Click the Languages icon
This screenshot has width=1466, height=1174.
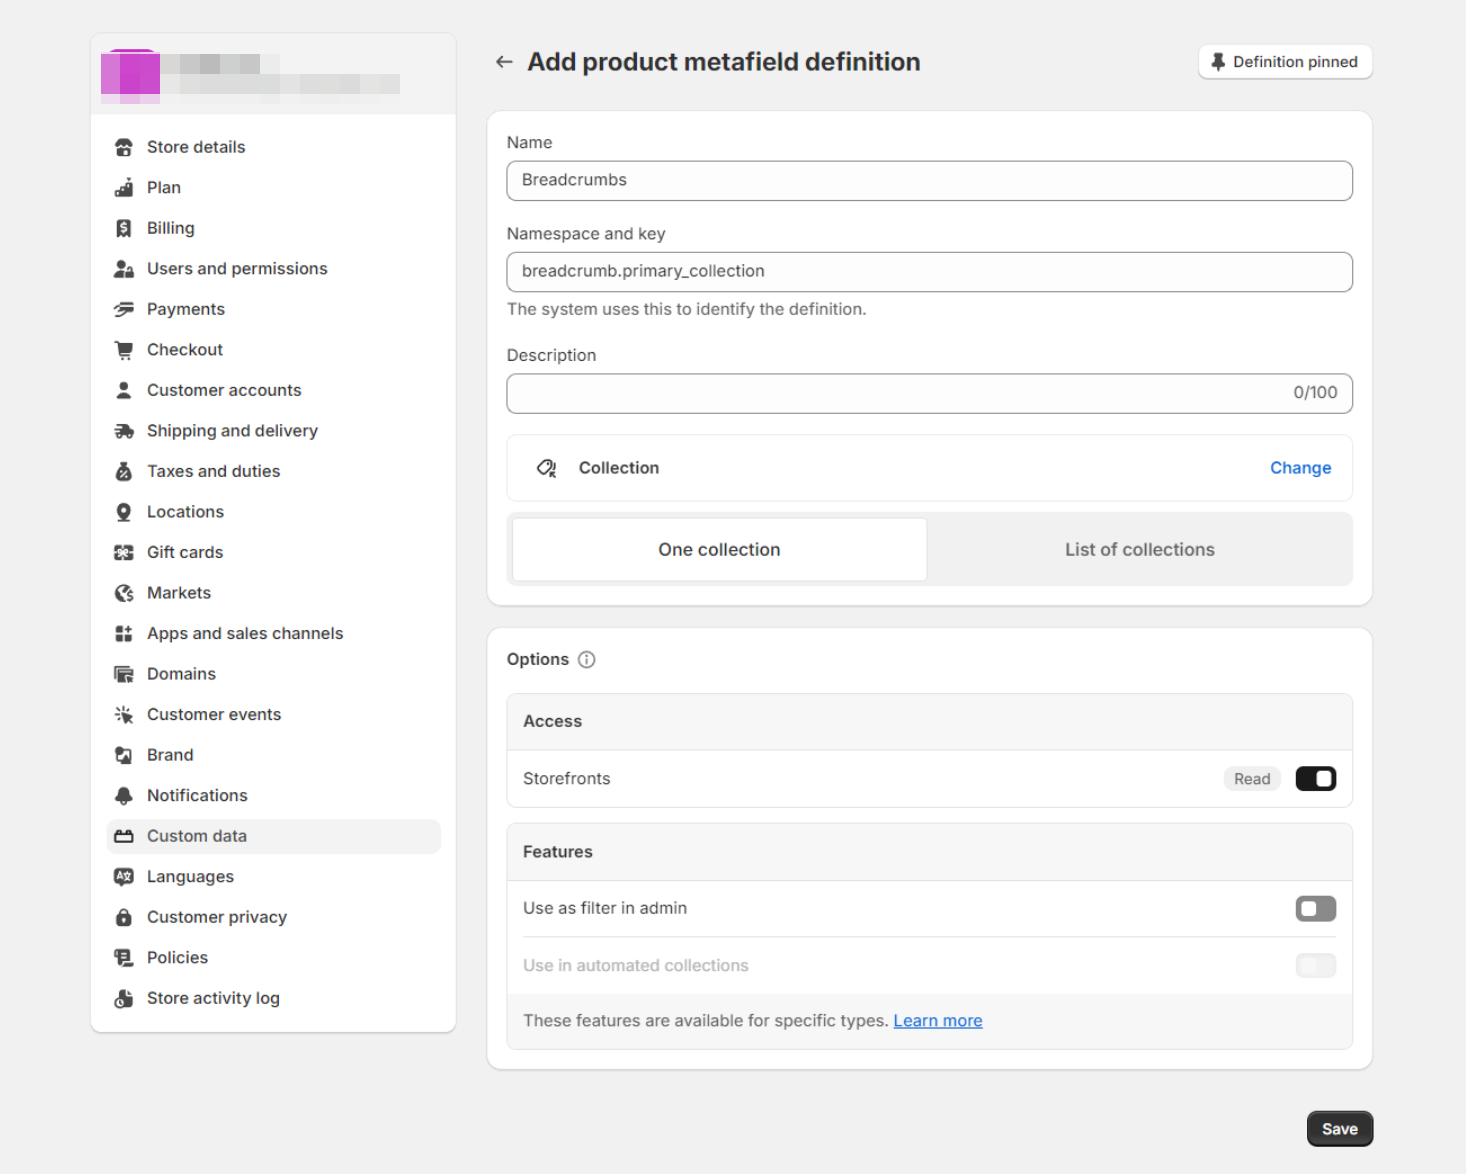point(124,876)
